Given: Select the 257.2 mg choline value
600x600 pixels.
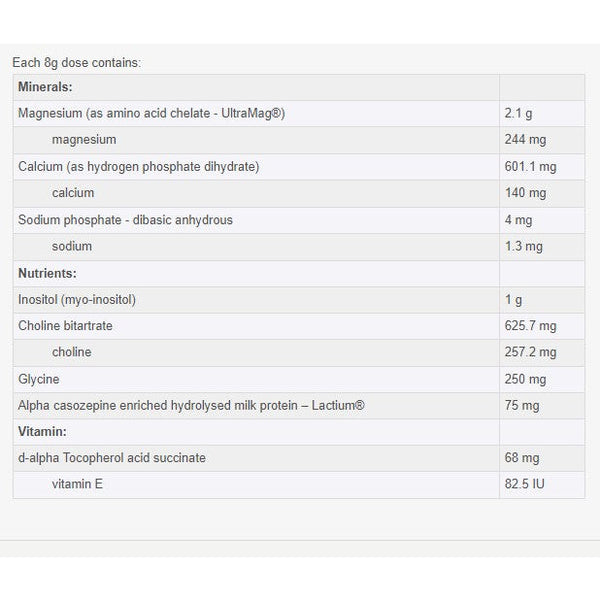Looking at the screenshot, I should (x=528, y=352).
